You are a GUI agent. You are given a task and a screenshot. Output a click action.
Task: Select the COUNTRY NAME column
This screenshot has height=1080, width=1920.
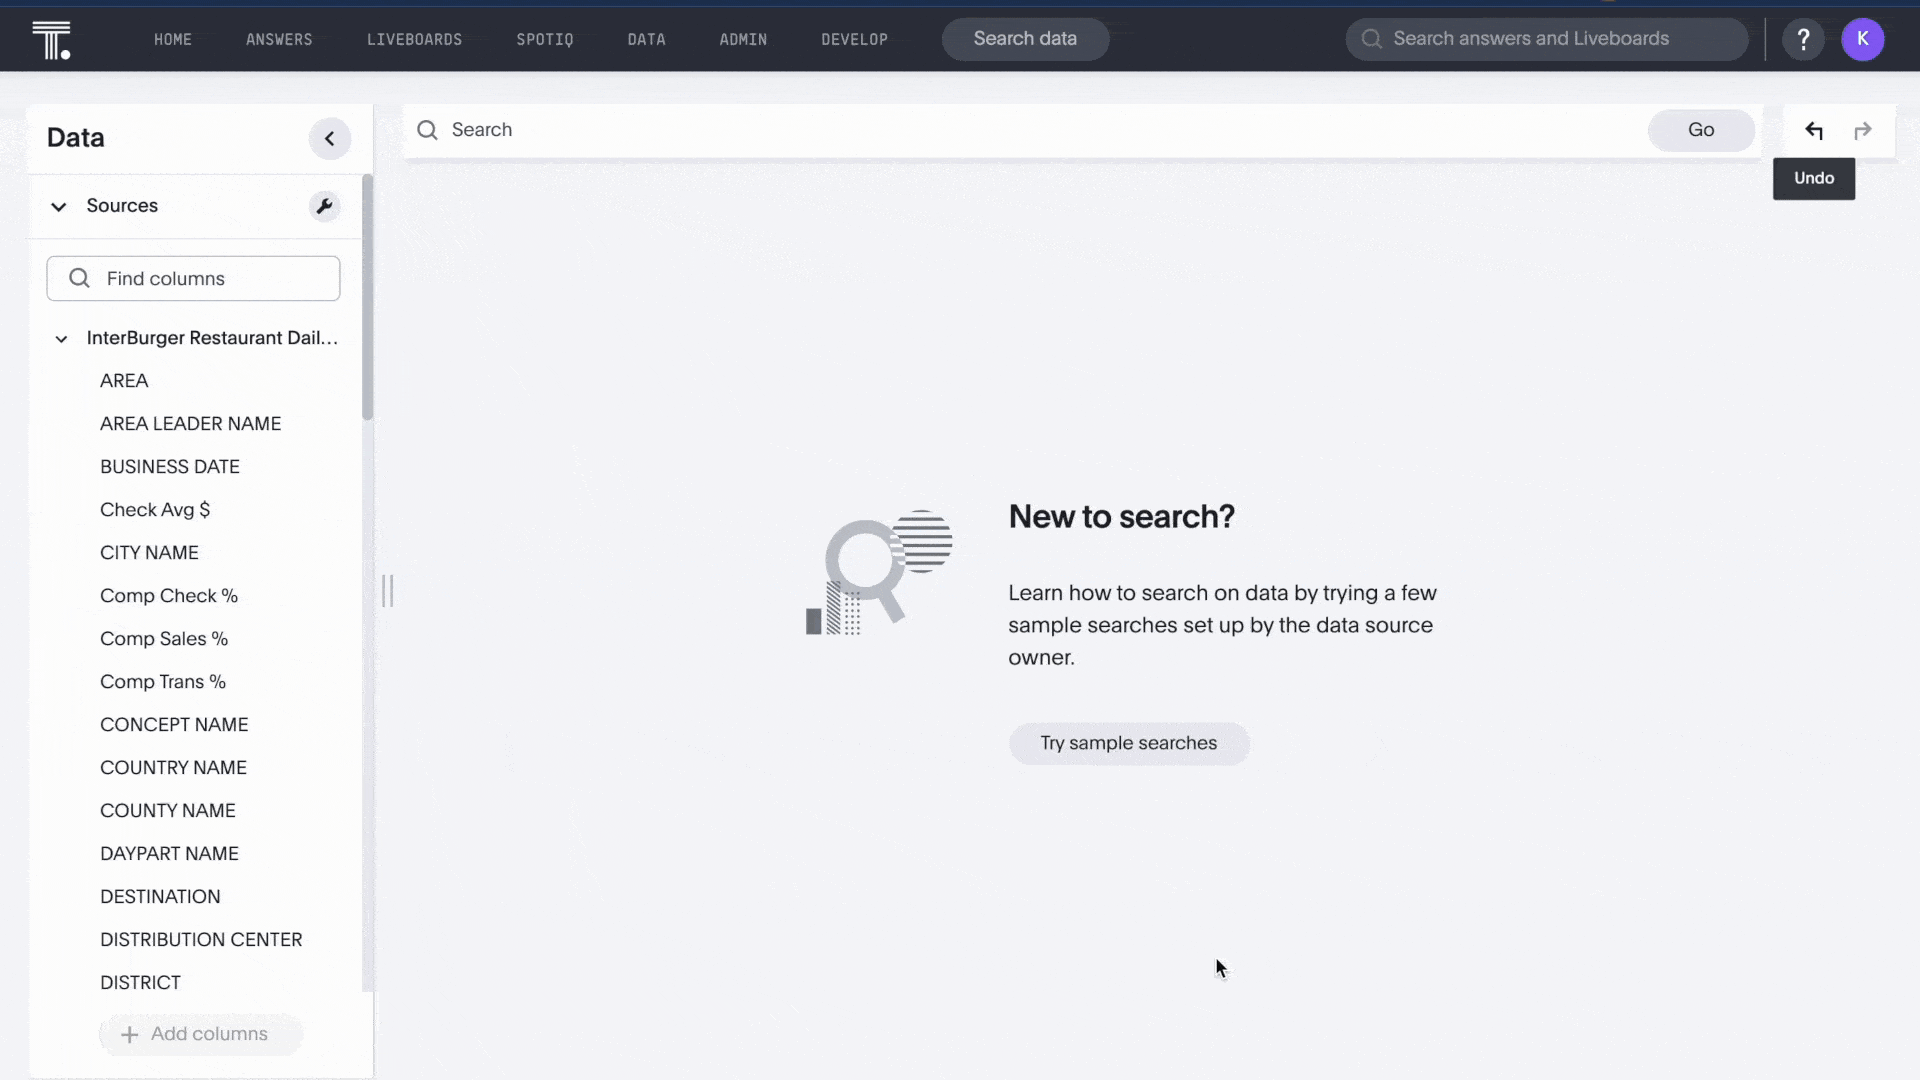point(173,768)
